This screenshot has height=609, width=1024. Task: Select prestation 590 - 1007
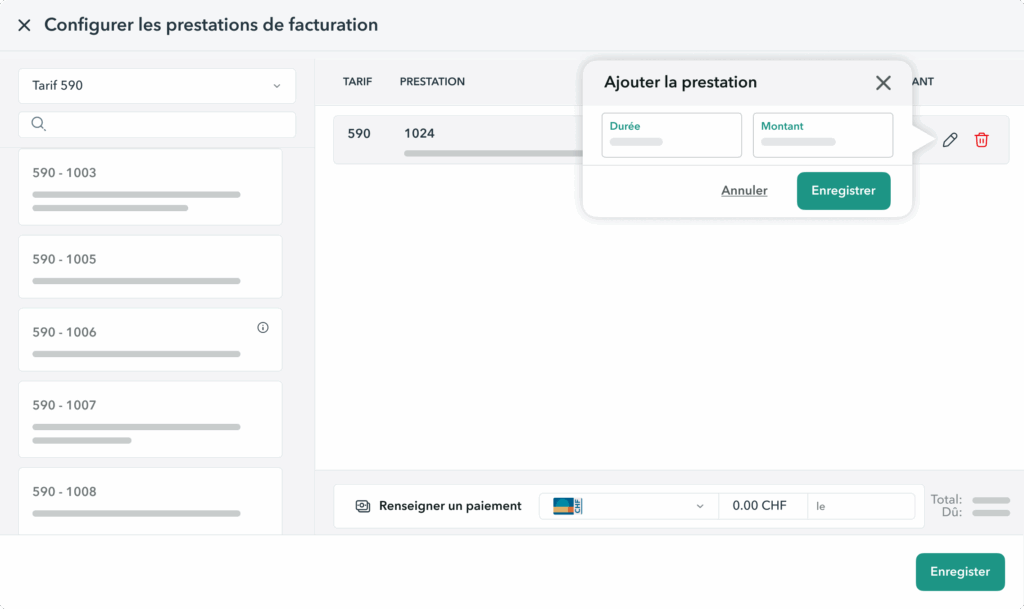click(150, 419)
